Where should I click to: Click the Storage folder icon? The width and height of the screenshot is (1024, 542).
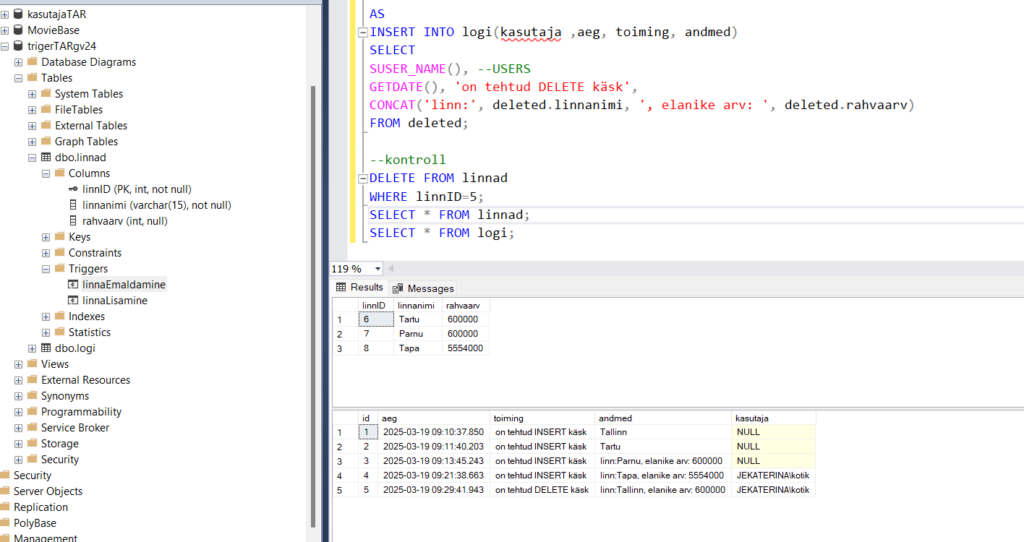pyautogui.click(x=32, y=443)
